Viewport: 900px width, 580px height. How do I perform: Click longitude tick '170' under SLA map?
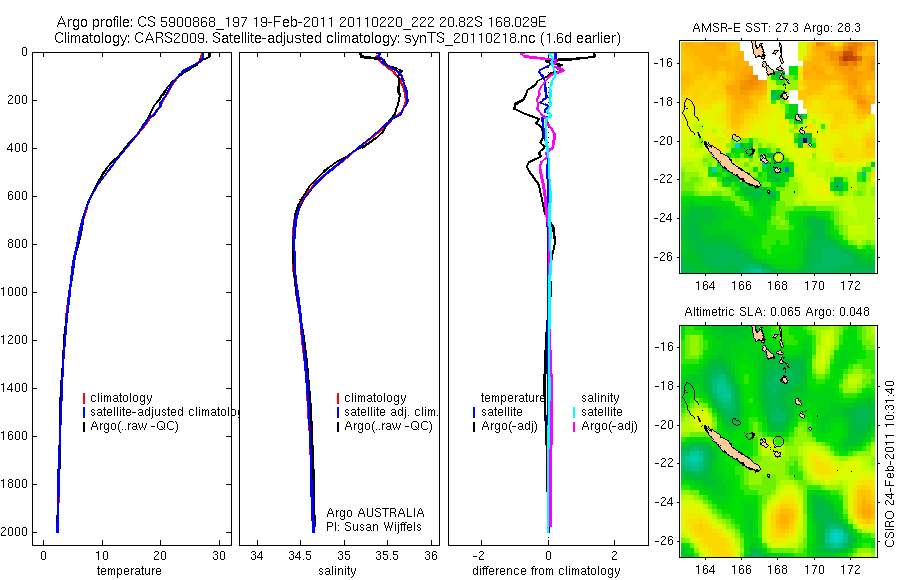click(x=814, y=570)
